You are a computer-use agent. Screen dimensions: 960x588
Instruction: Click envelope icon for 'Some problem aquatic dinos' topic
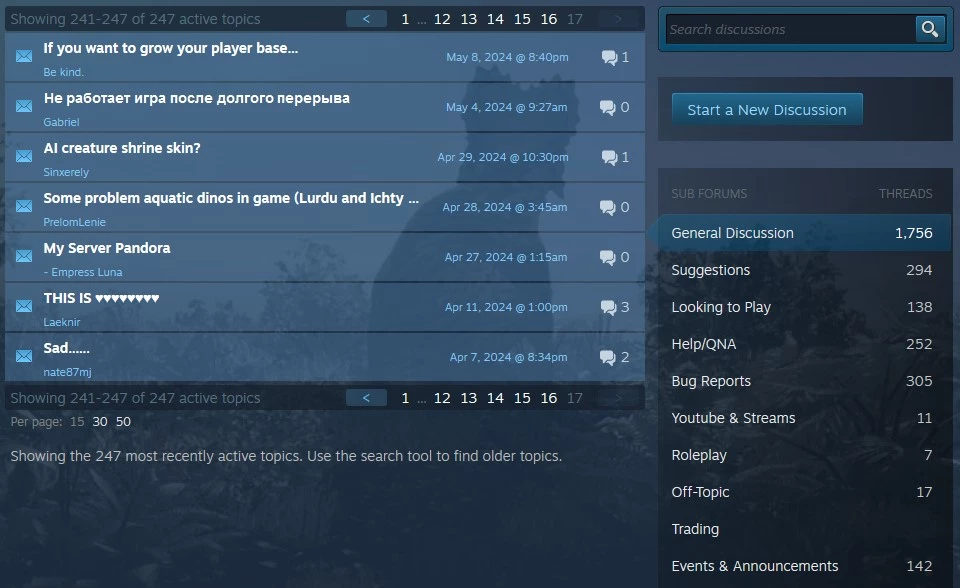pos(24,206)
